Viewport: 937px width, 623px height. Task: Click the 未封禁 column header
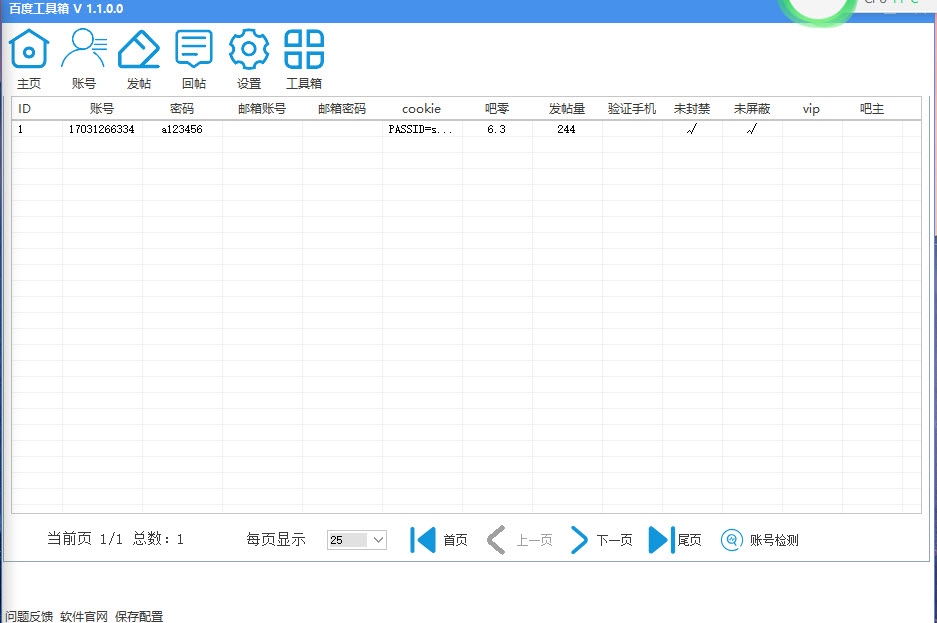(x=692, y=109)
